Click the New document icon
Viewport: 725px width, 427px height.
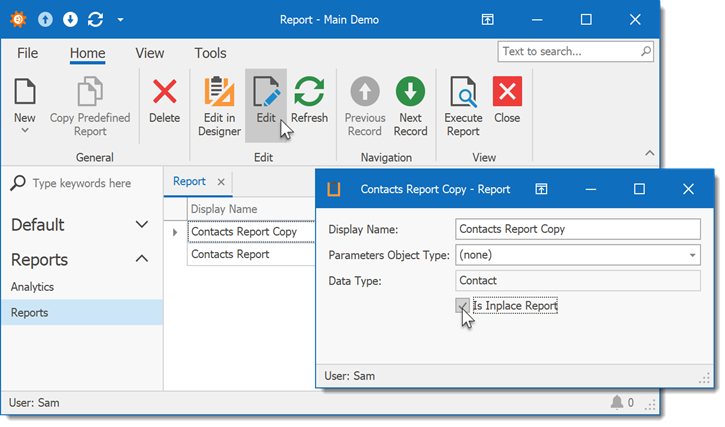point(25,91)
